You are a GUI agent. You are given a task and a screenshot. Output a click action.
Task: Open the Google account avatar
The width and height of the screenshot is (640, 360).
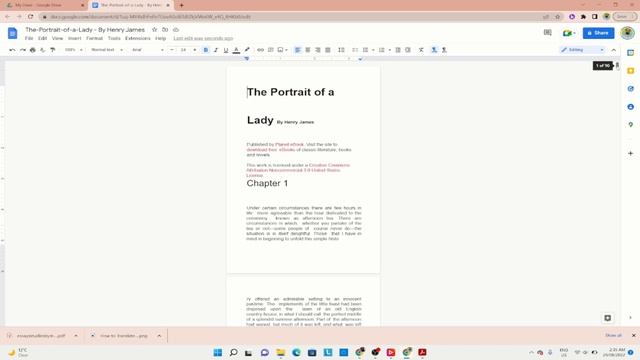click(627, 33)
